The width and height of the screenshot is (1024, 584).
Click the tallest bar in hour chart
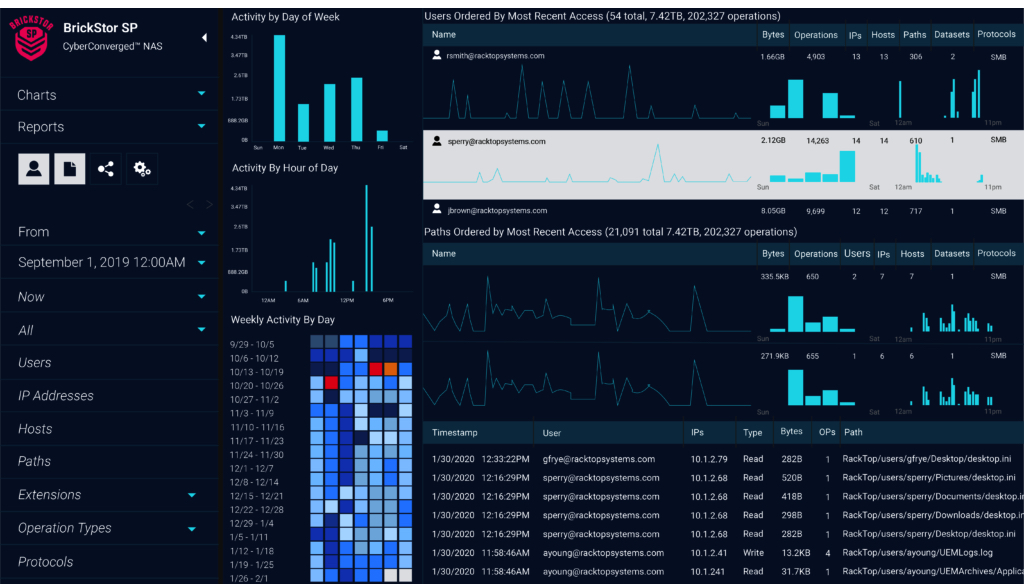coord(366,238)
